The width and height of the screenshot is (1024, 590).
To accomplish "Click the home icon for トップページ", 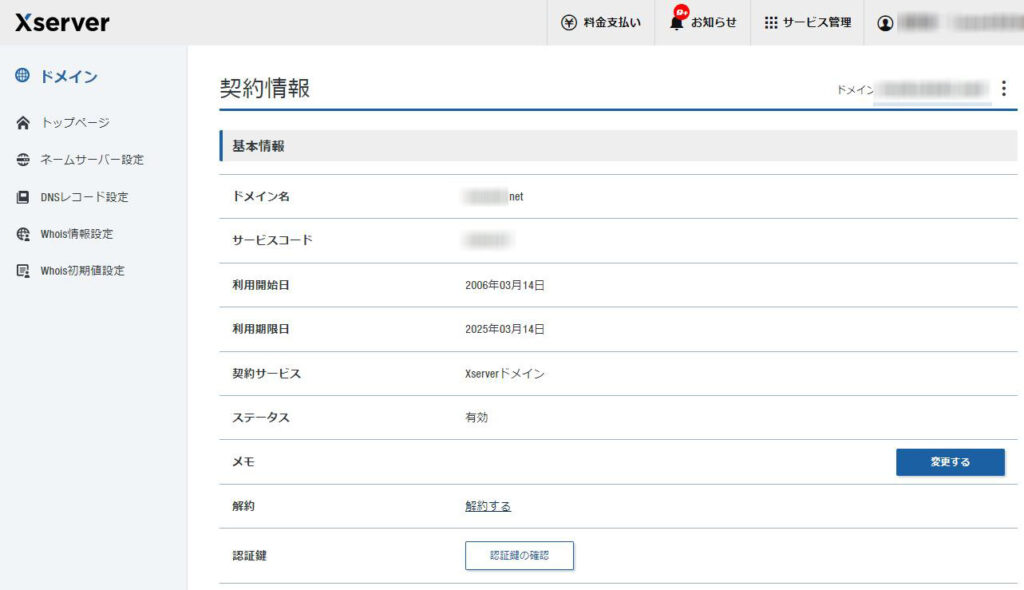I will [23, 123].
